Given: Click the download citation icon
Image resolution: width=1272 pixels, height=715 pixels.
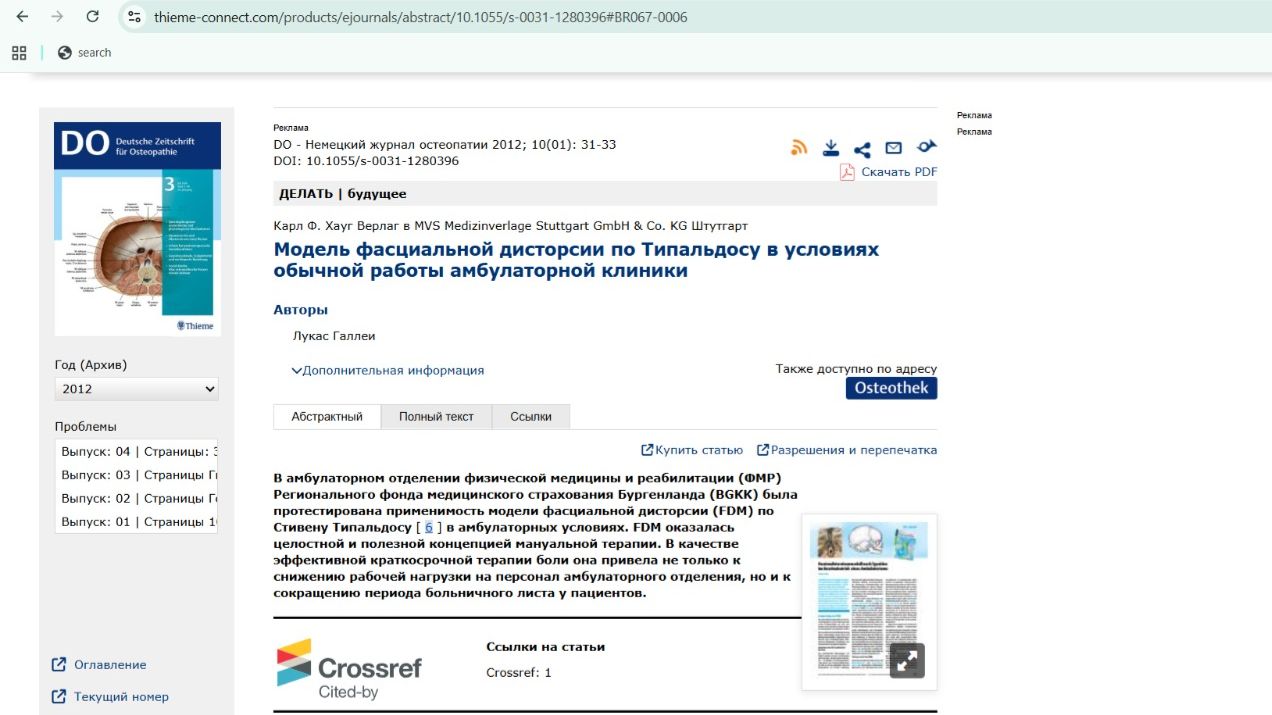Looking at the screenshot, I should [830, 148].
